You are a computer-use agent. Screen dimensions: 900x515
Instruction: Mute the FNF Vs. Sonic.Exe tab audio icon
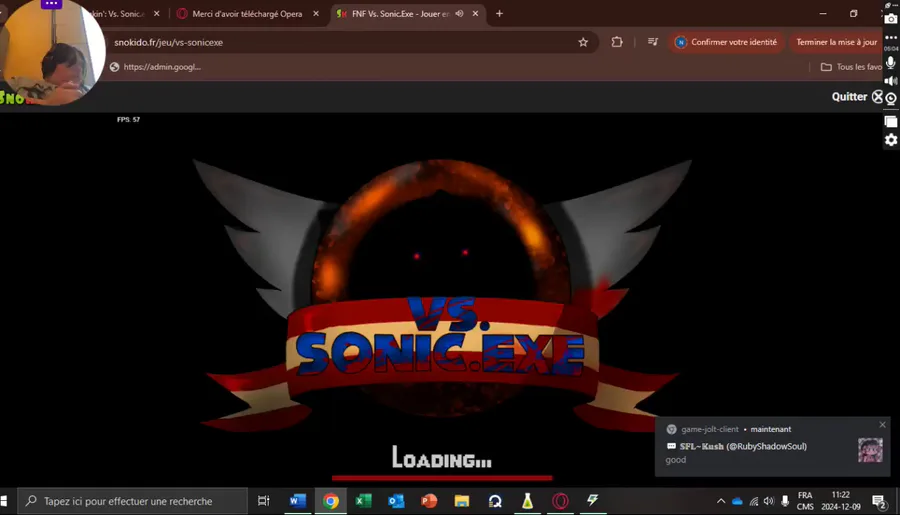pyautogui.click(x=459, y=13)
